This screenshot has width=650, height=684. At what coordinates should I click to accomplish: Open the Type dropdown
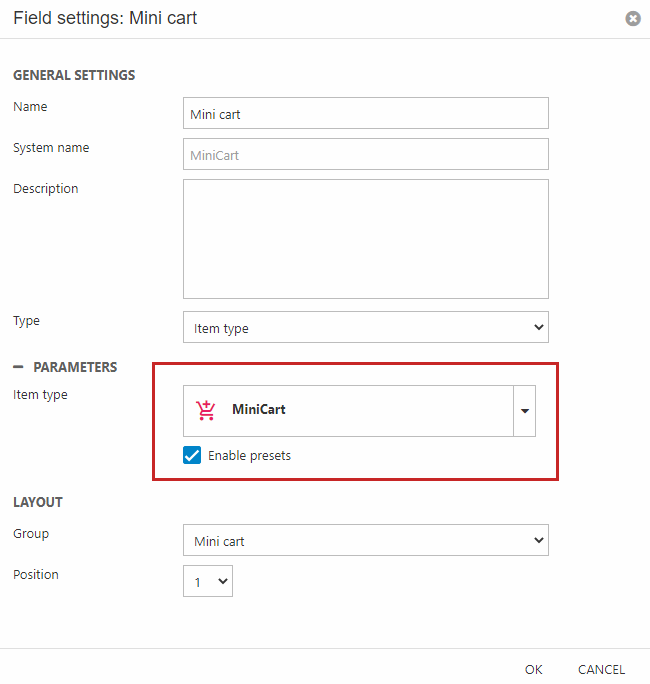[x=365, y=327]
